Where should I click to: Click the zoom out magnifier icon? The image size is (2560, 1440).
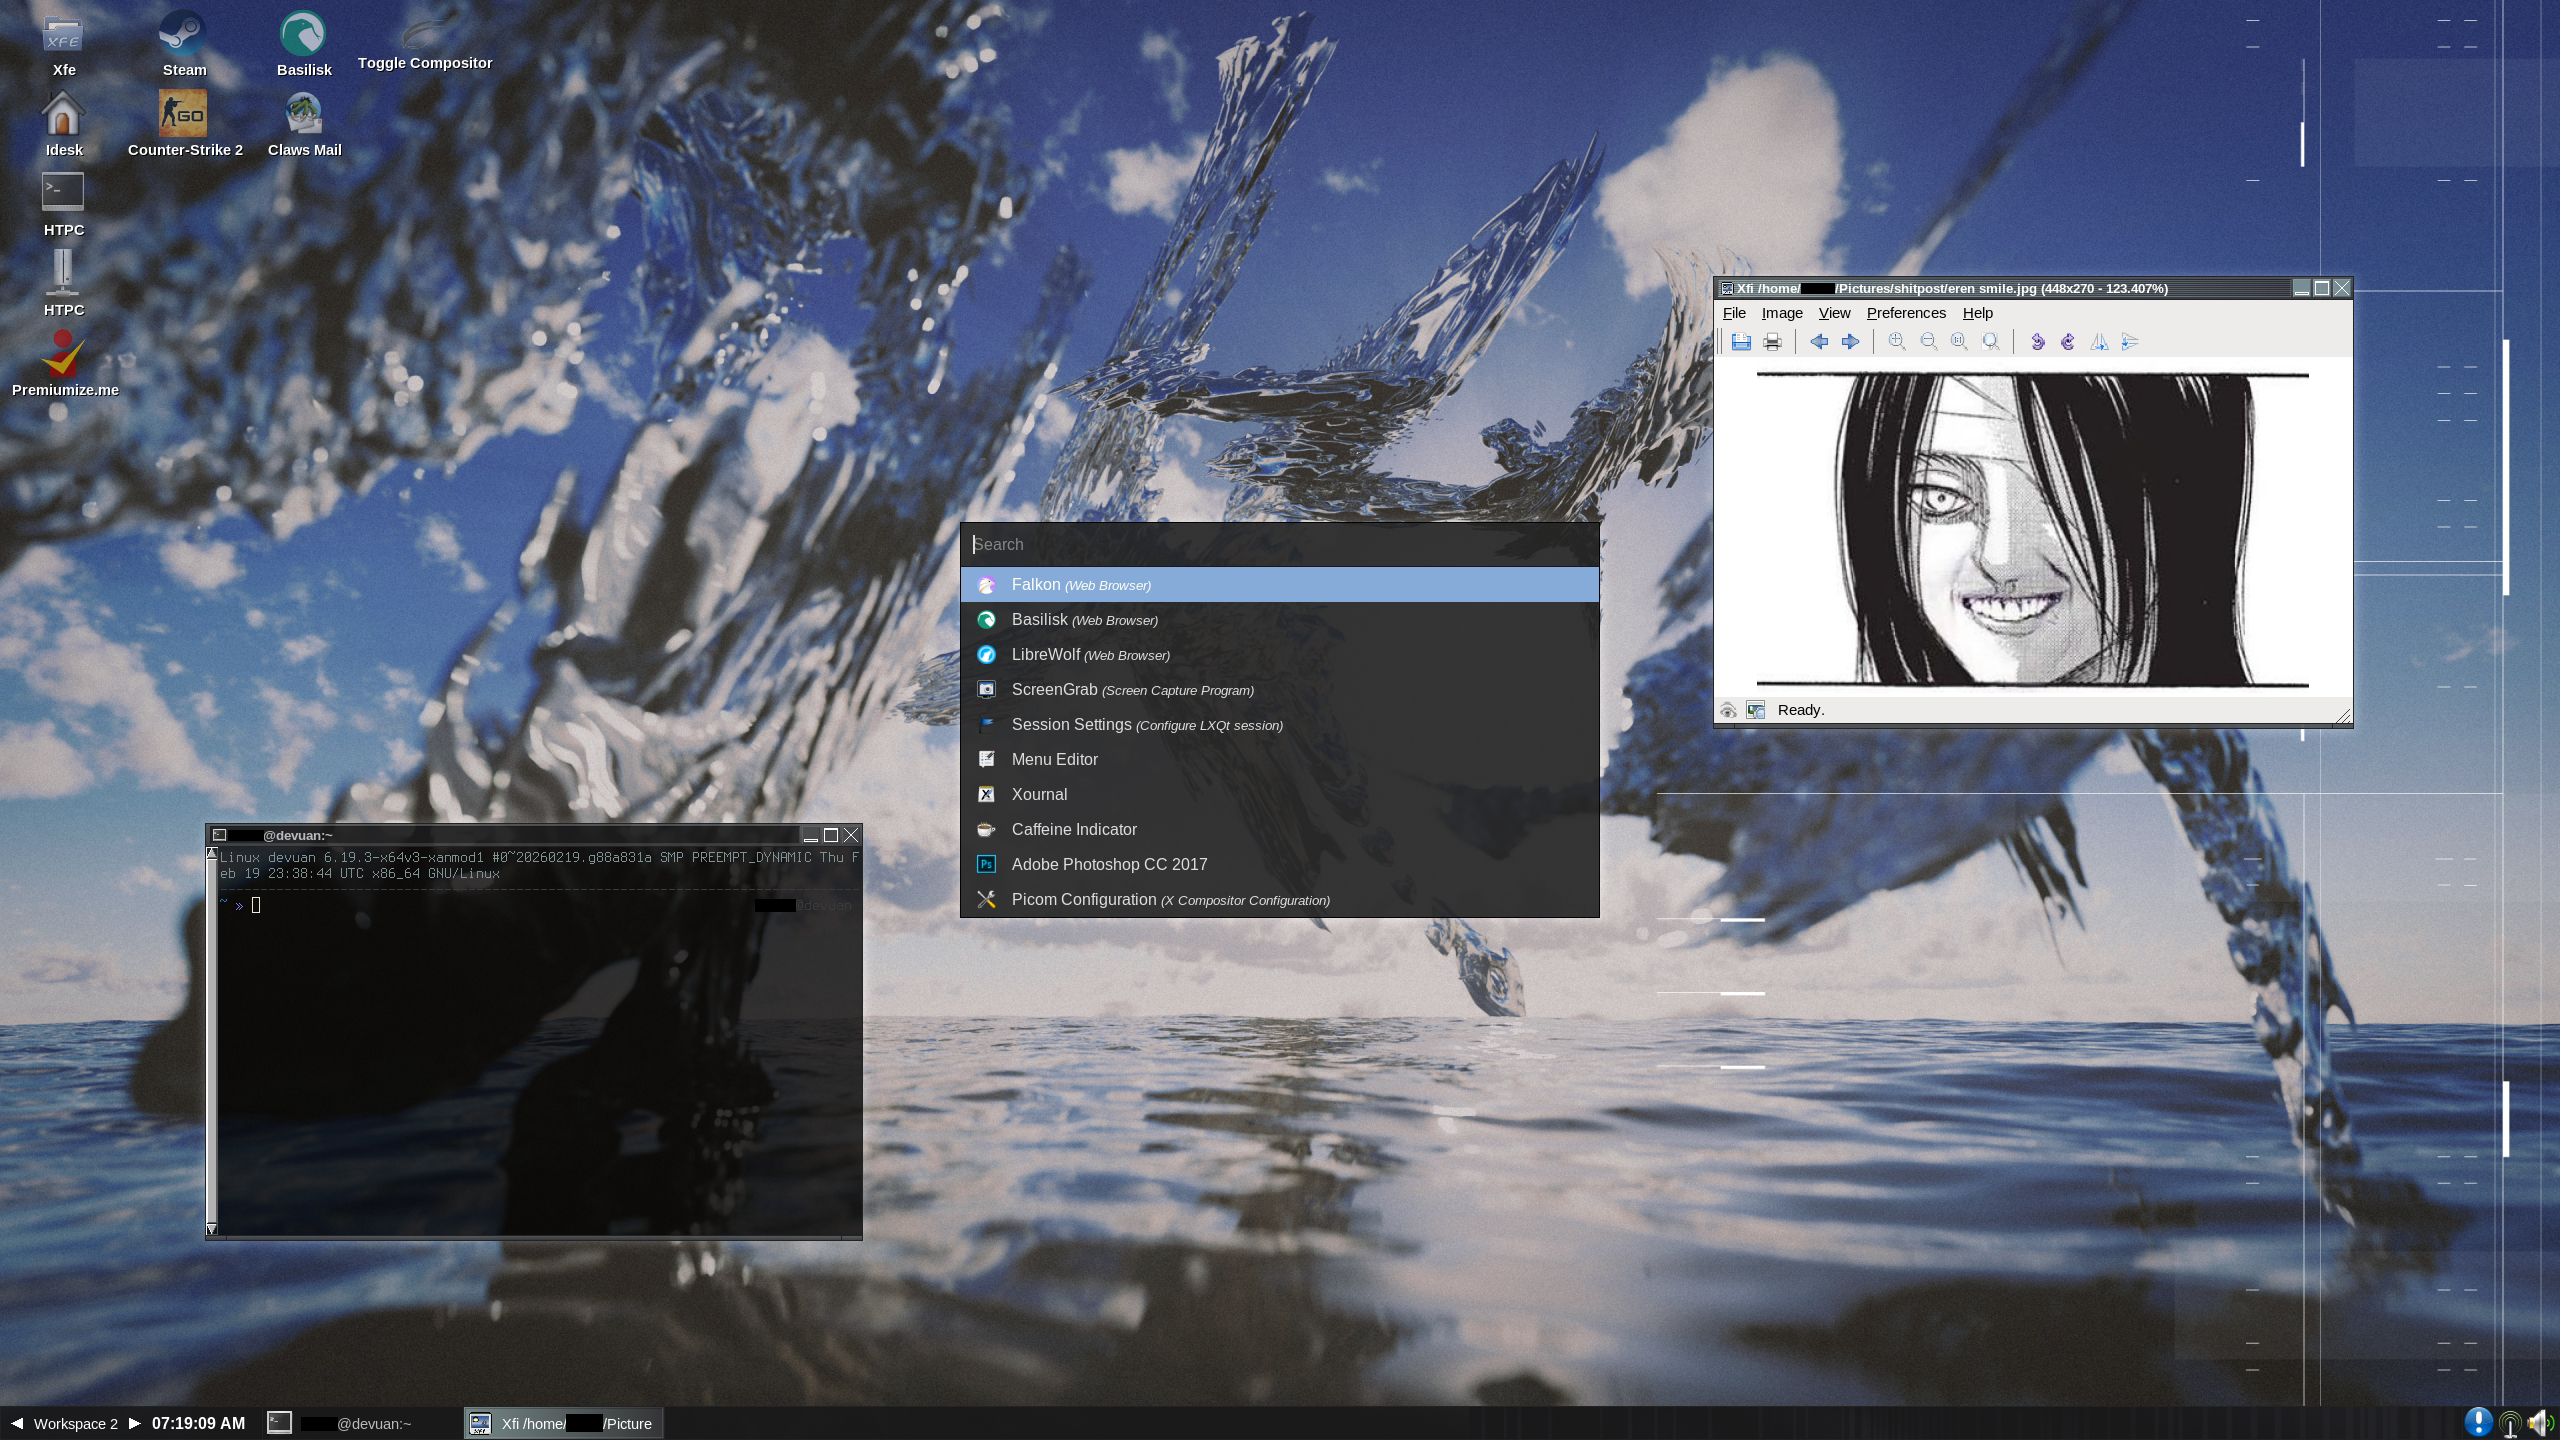tap(1928, 342)
